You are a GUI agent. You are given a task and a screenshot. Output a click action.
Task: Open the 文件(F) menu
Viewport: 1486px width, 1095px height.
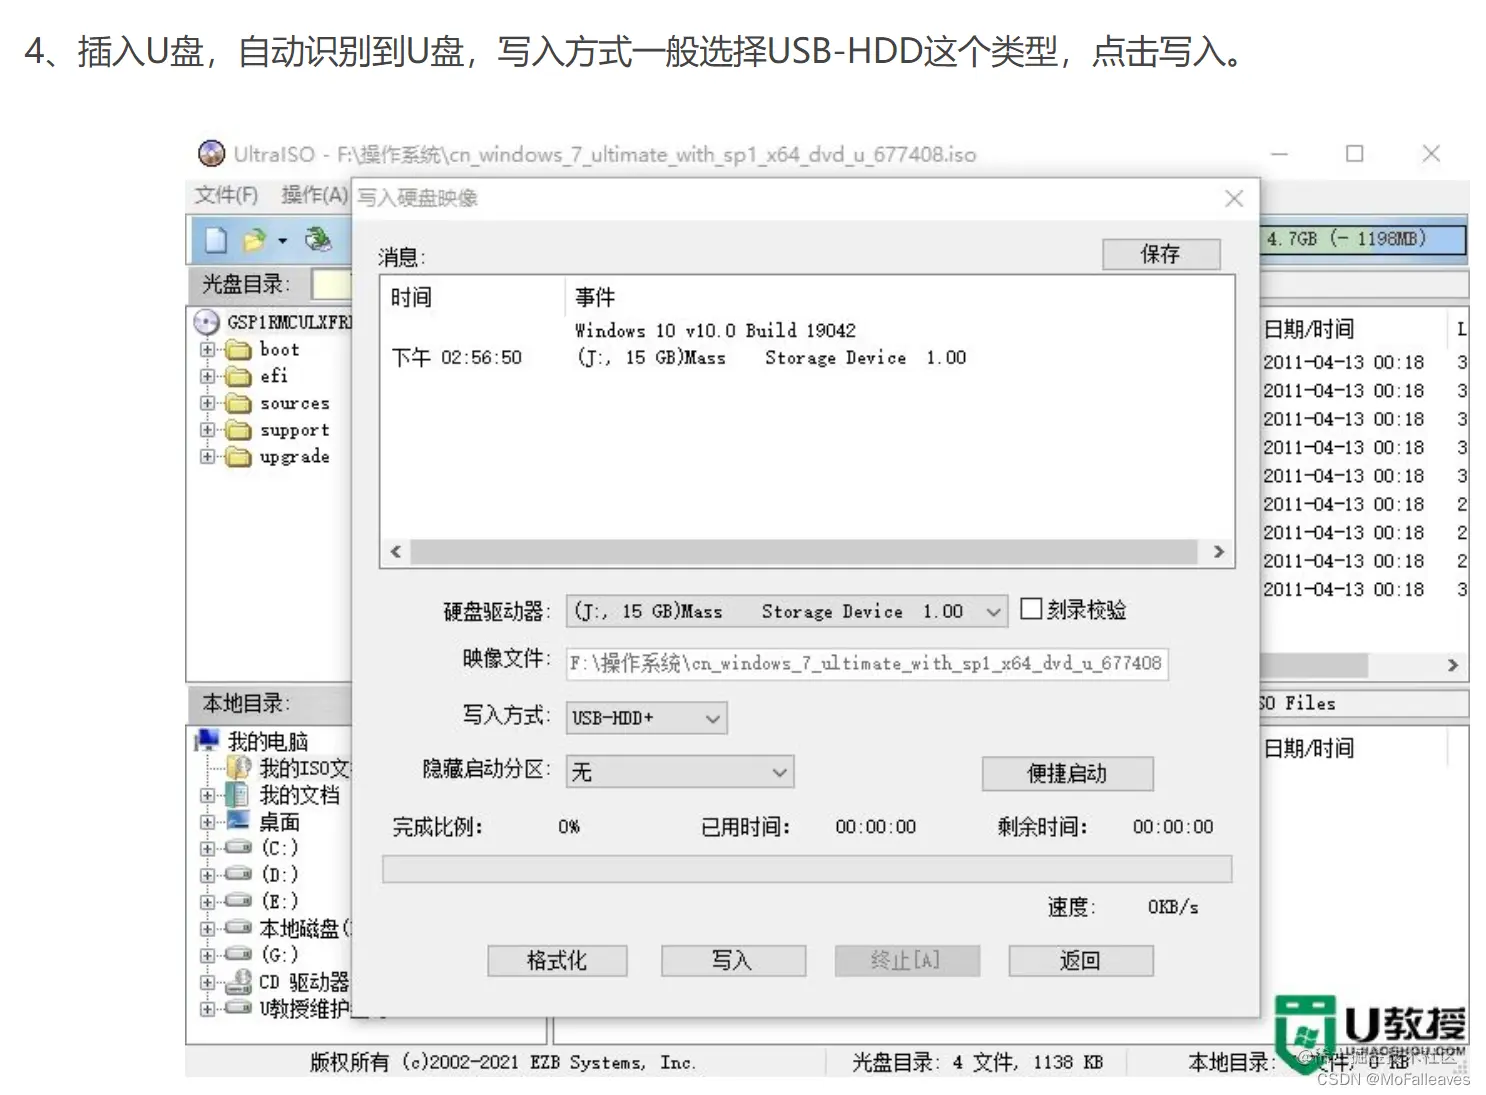tap(226, 195)
